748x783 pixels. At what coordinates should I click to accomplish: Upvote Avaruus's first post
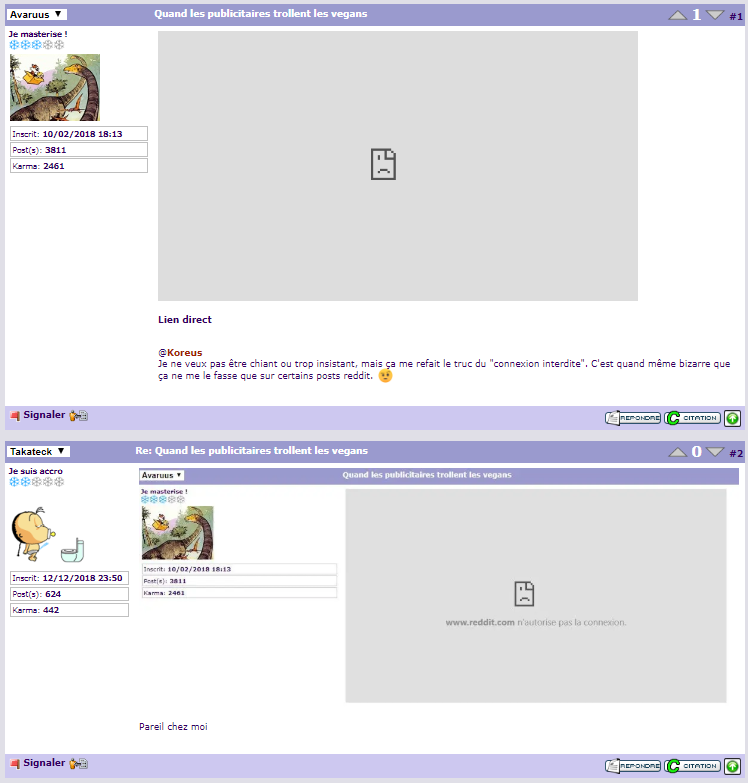677,15
